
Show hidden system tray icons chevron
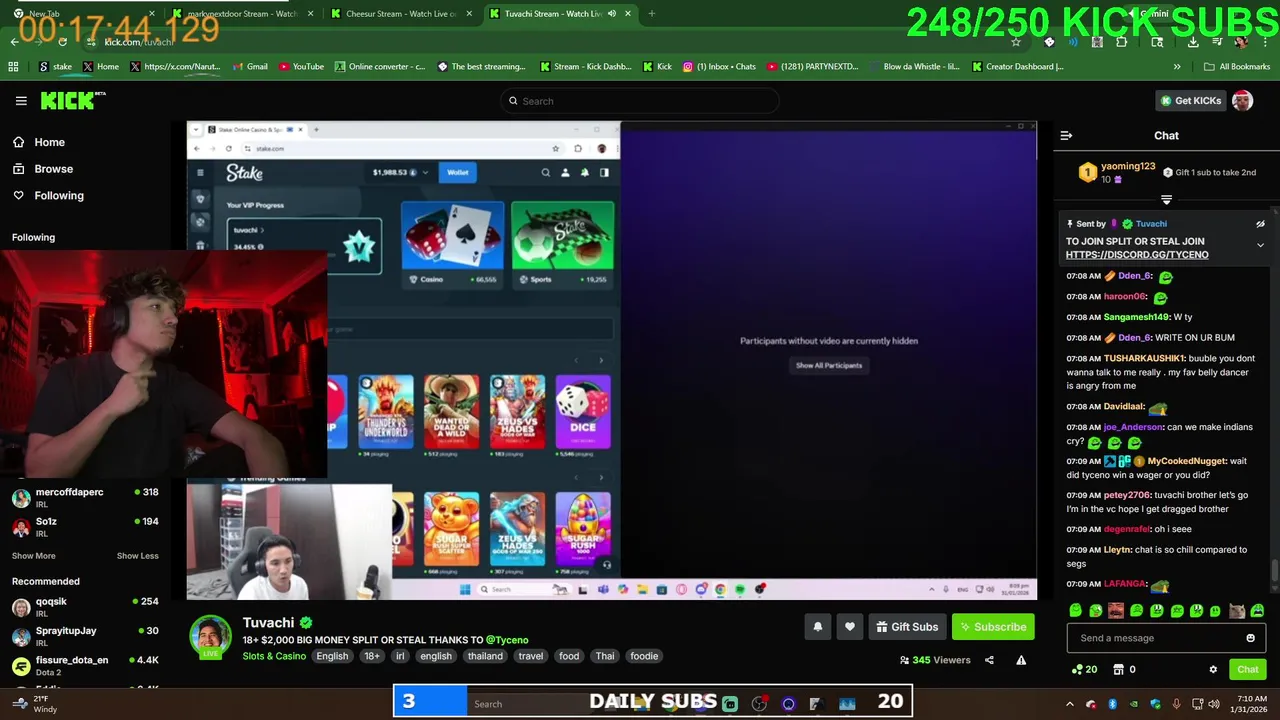1069,704
